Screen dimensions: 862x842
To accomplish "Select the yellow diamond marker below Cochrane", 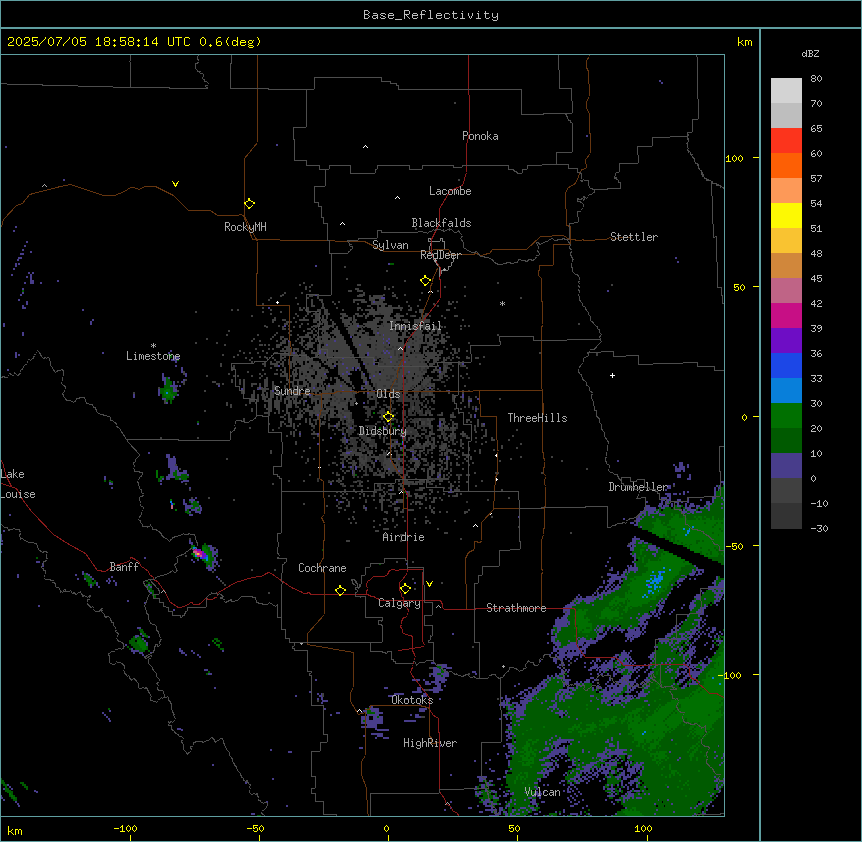I will (340, 590).
